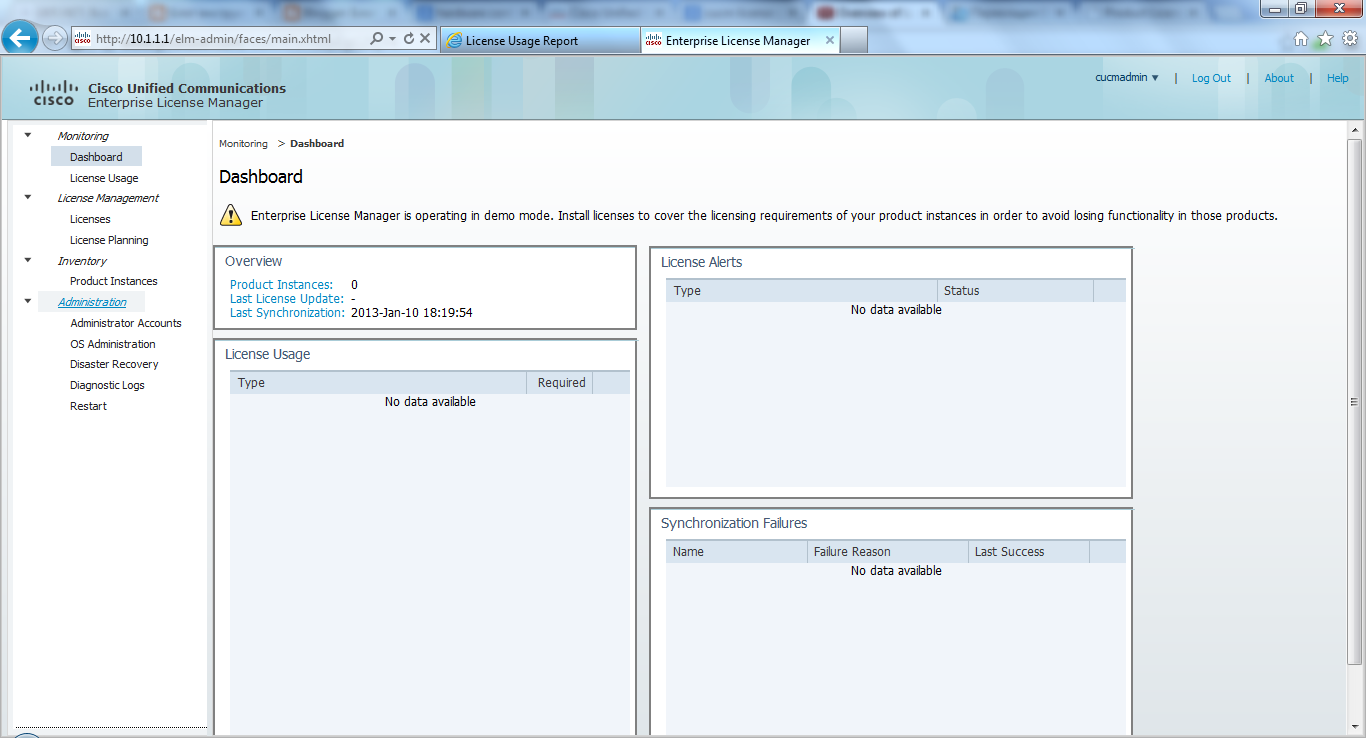Click Monitoring in the breadcrumb
Image resolution: width=1366 pixels, height=738 pixels.
243,144
